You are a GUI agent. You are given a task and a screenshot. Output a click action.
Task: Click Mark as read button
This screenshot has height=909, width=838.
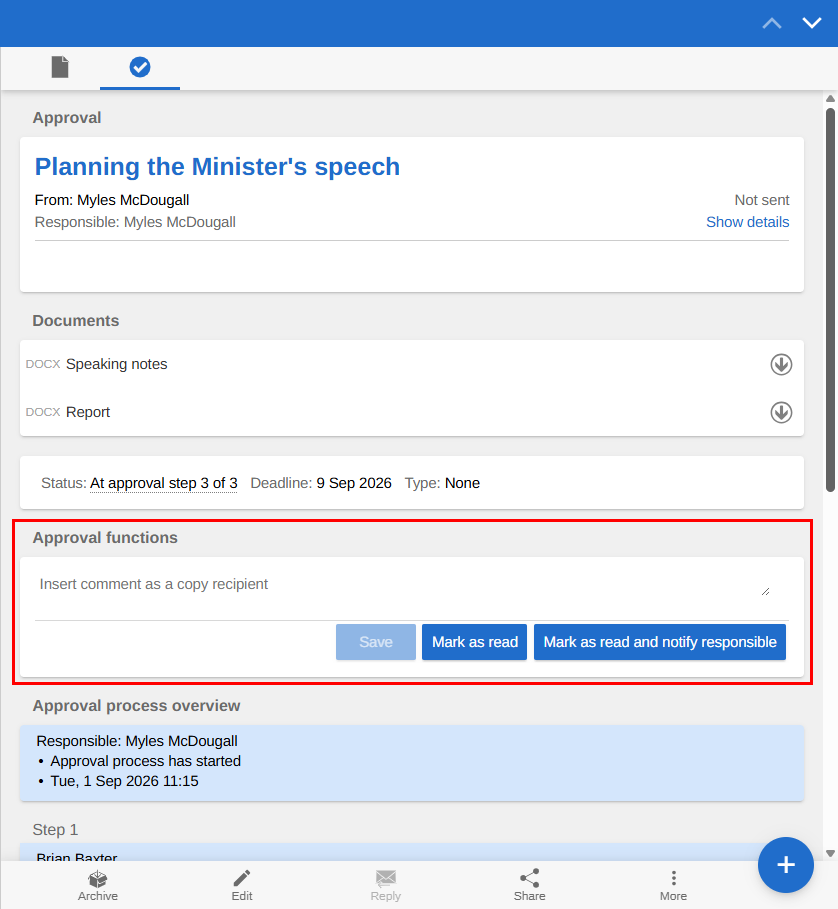(x=475, y=642)
